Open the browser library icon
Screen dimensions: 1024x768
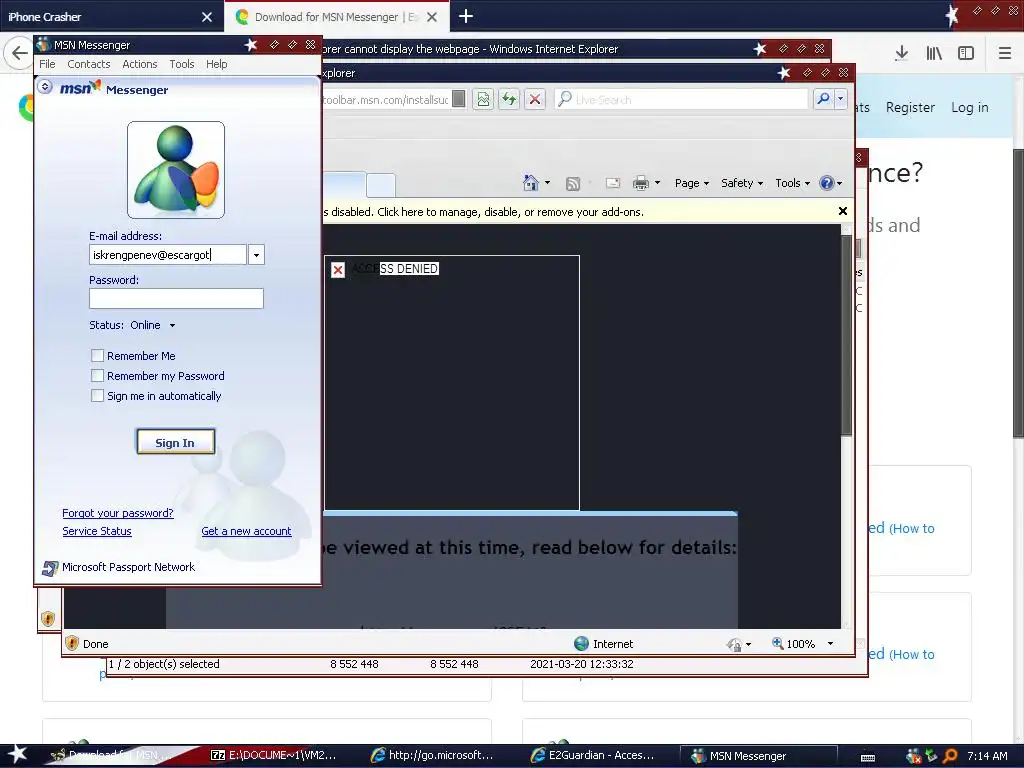click(x=934, y=54)
